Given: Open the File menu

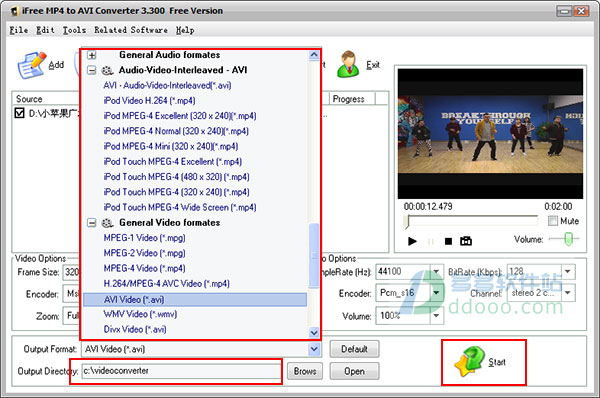Looking at the screenshot, I should [x=19, y=30].
